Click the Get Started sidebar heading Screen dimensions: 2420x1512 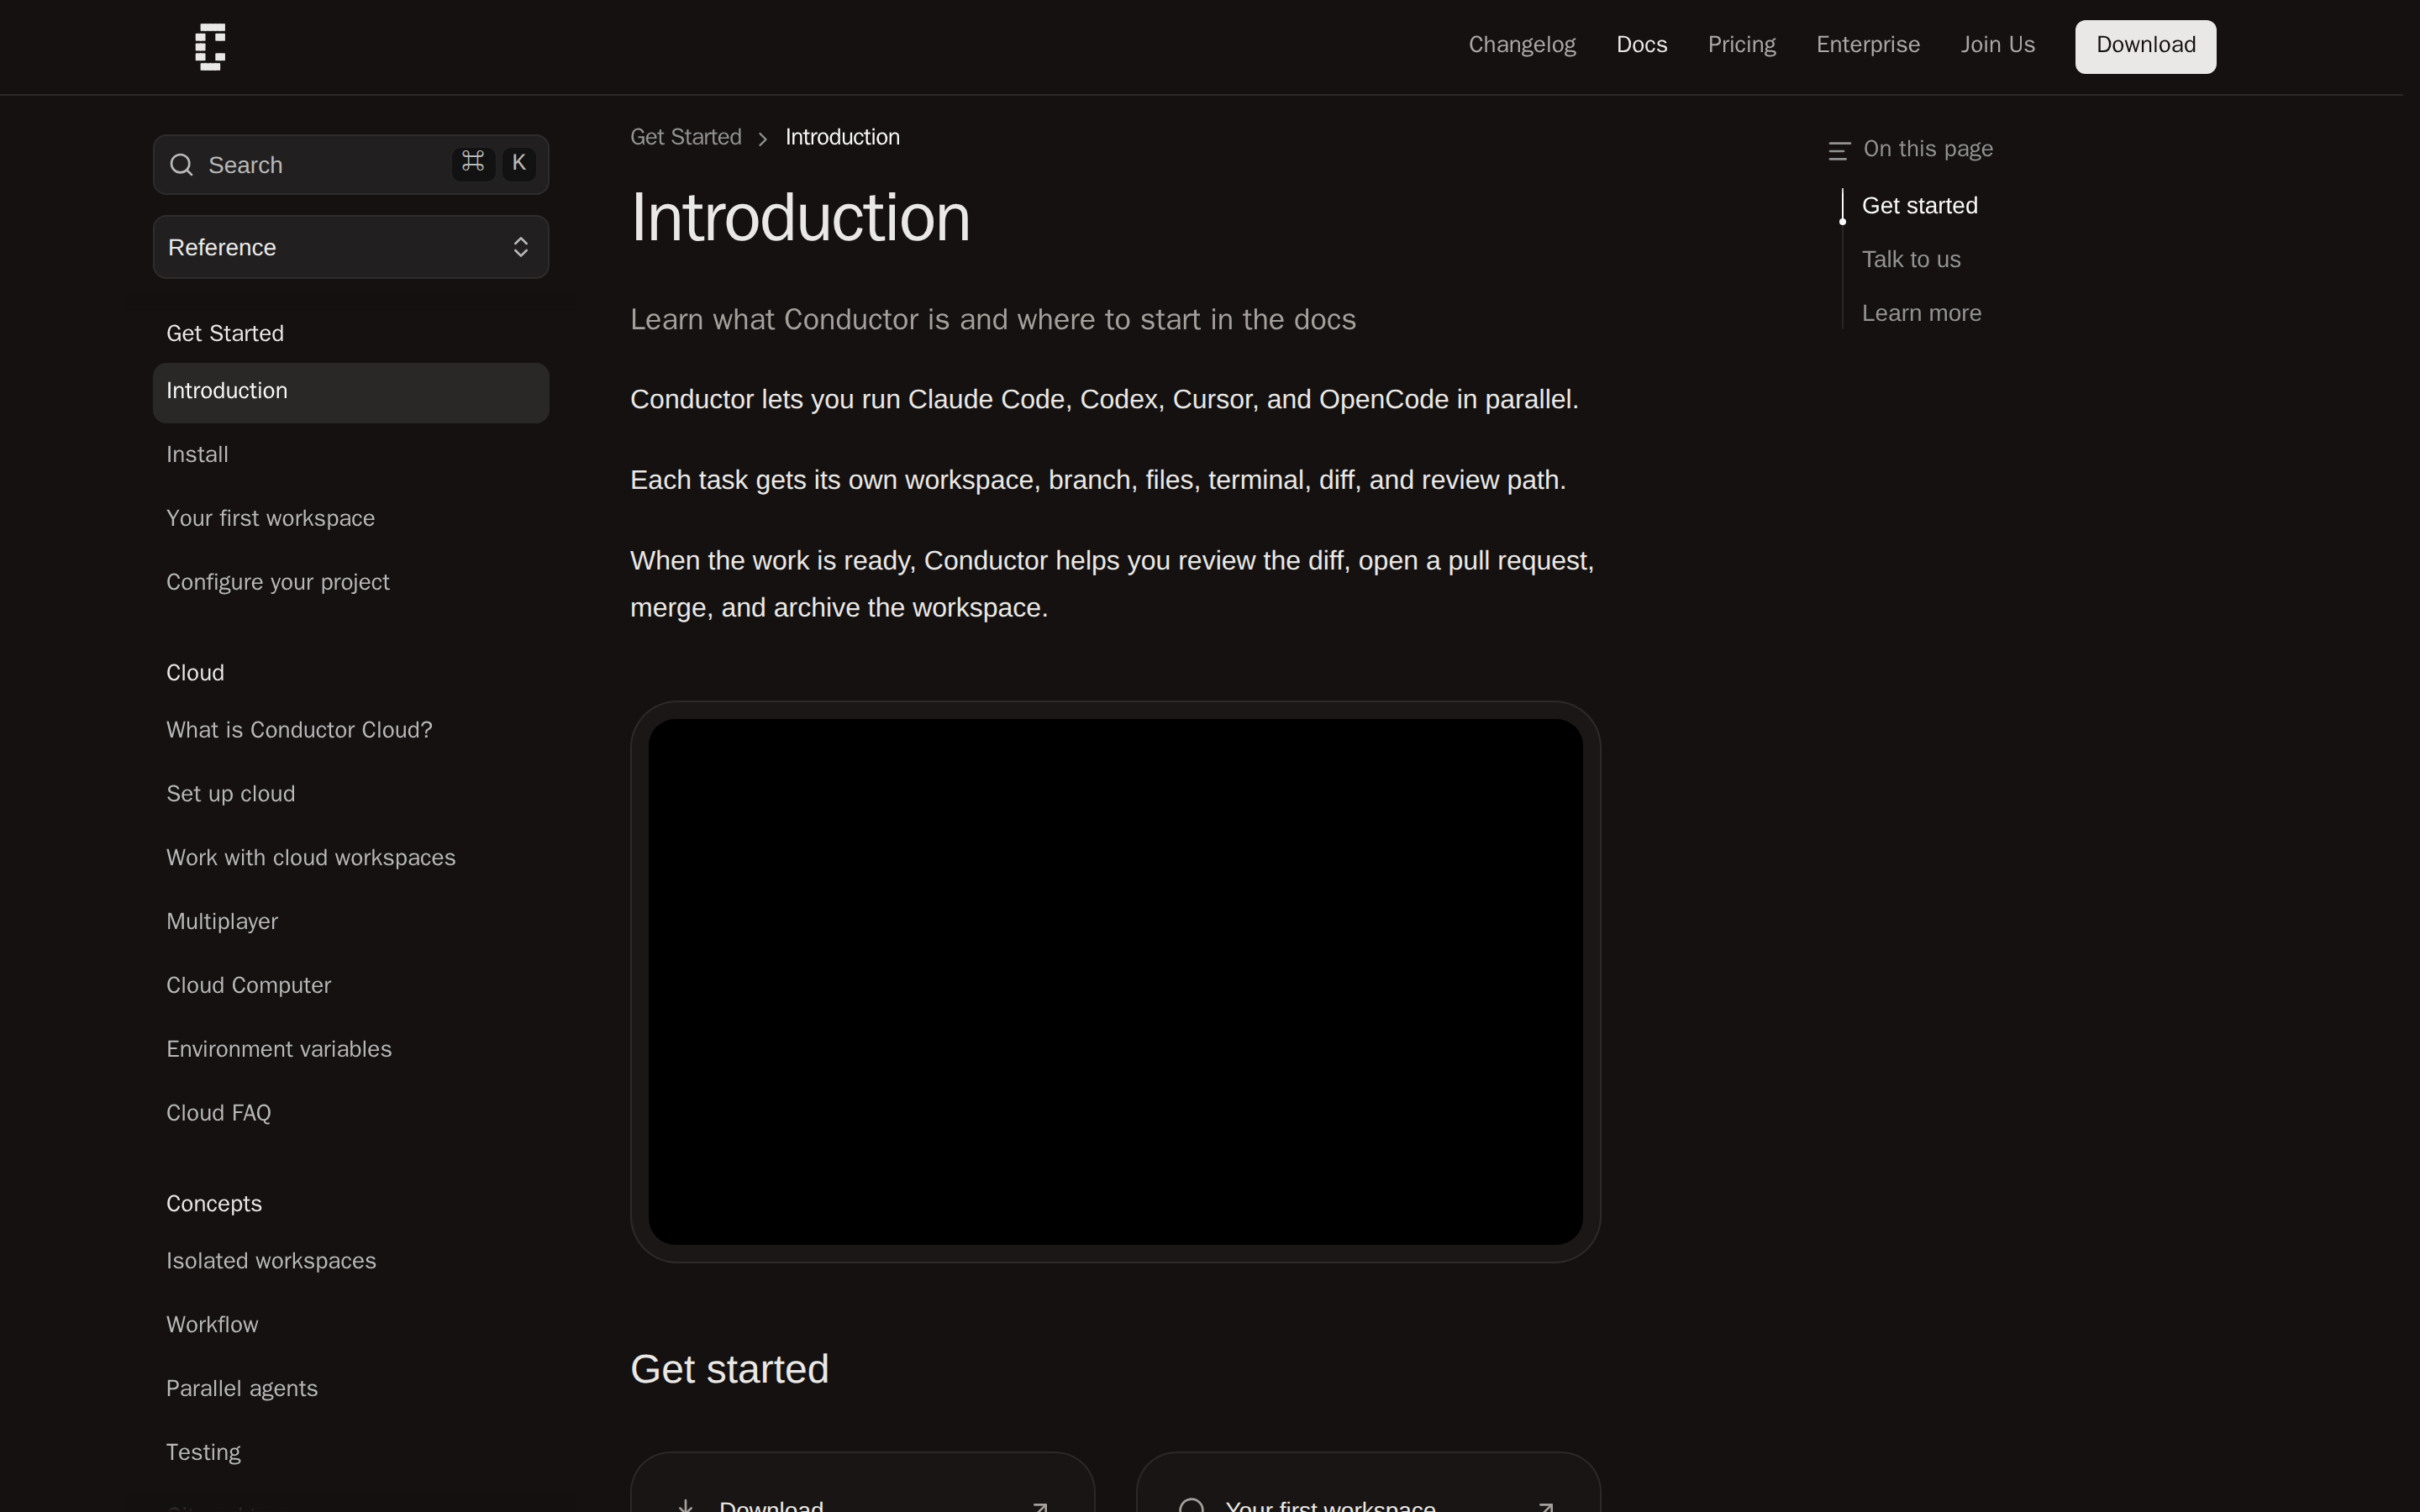coord(225,334)
